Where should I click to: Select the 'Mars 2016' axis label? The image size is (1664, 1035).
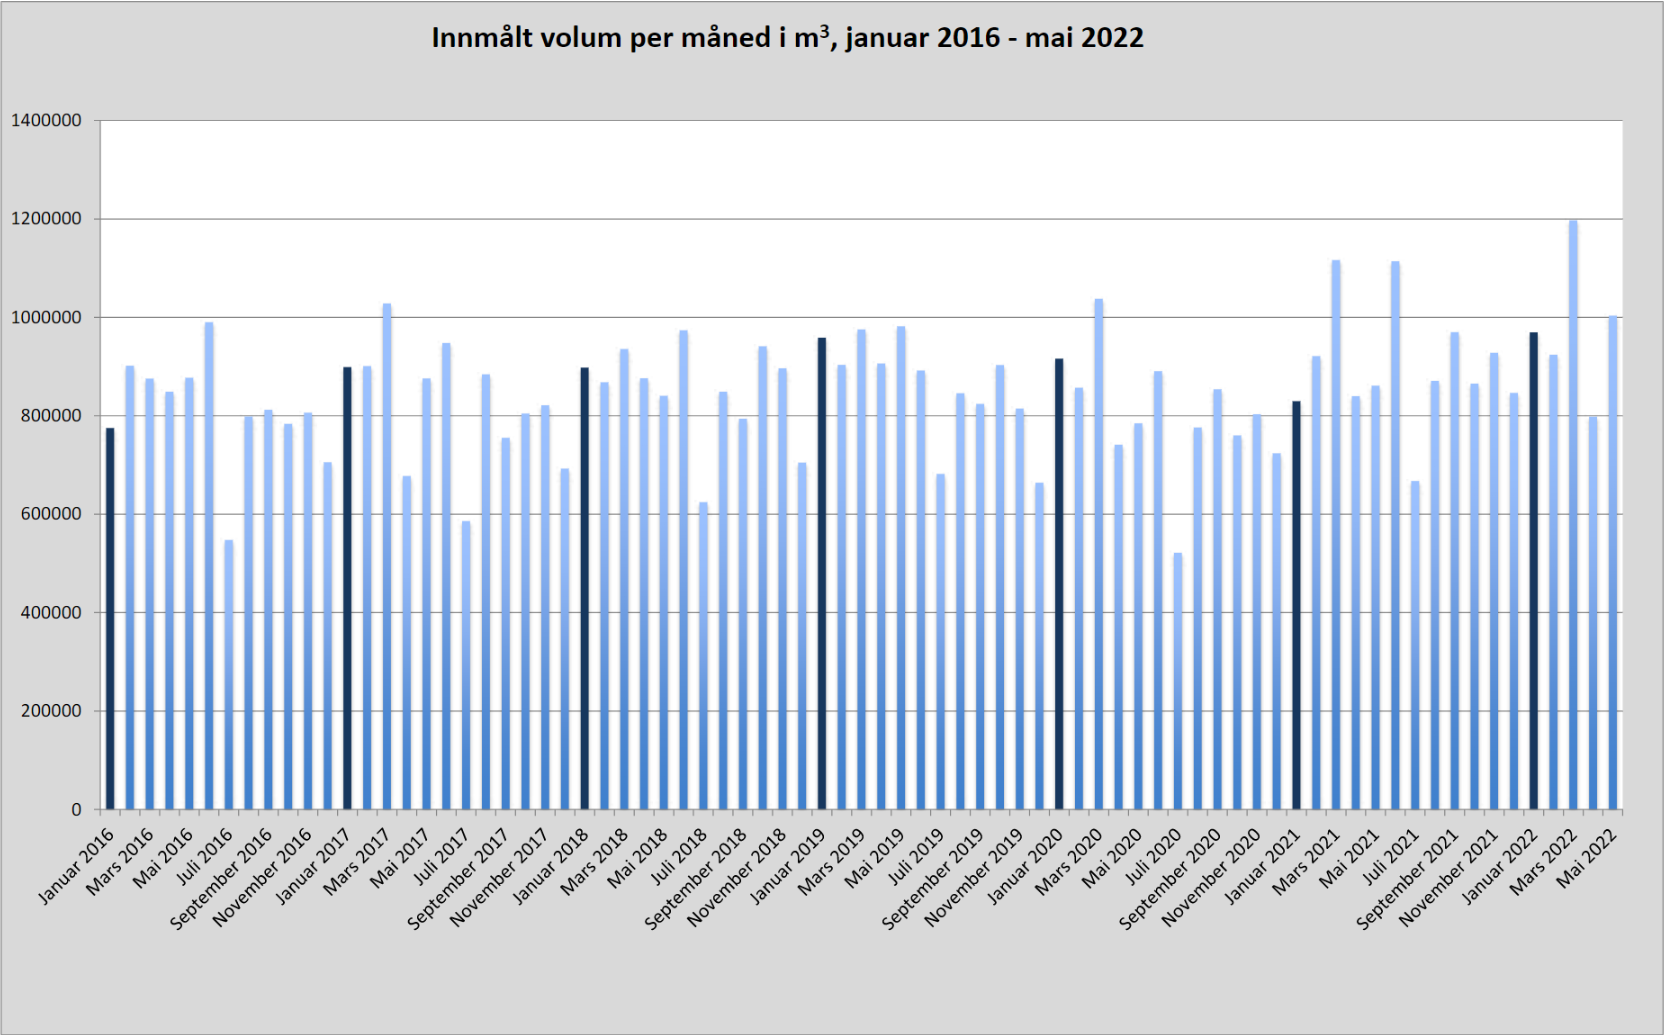click(x=120, y=862)
